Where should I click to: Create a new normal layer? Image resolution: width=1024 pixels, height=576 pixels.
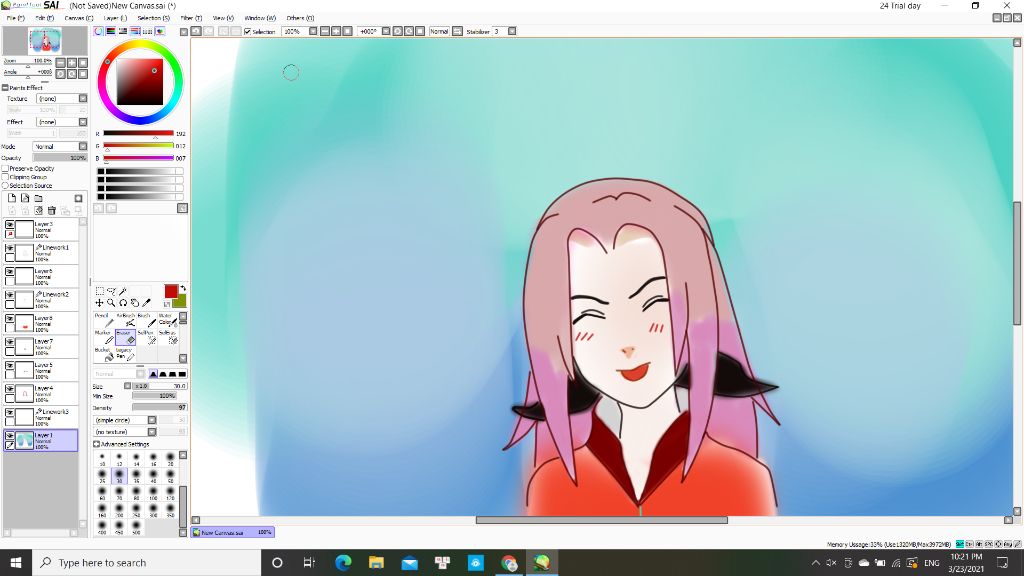[12, 198]
